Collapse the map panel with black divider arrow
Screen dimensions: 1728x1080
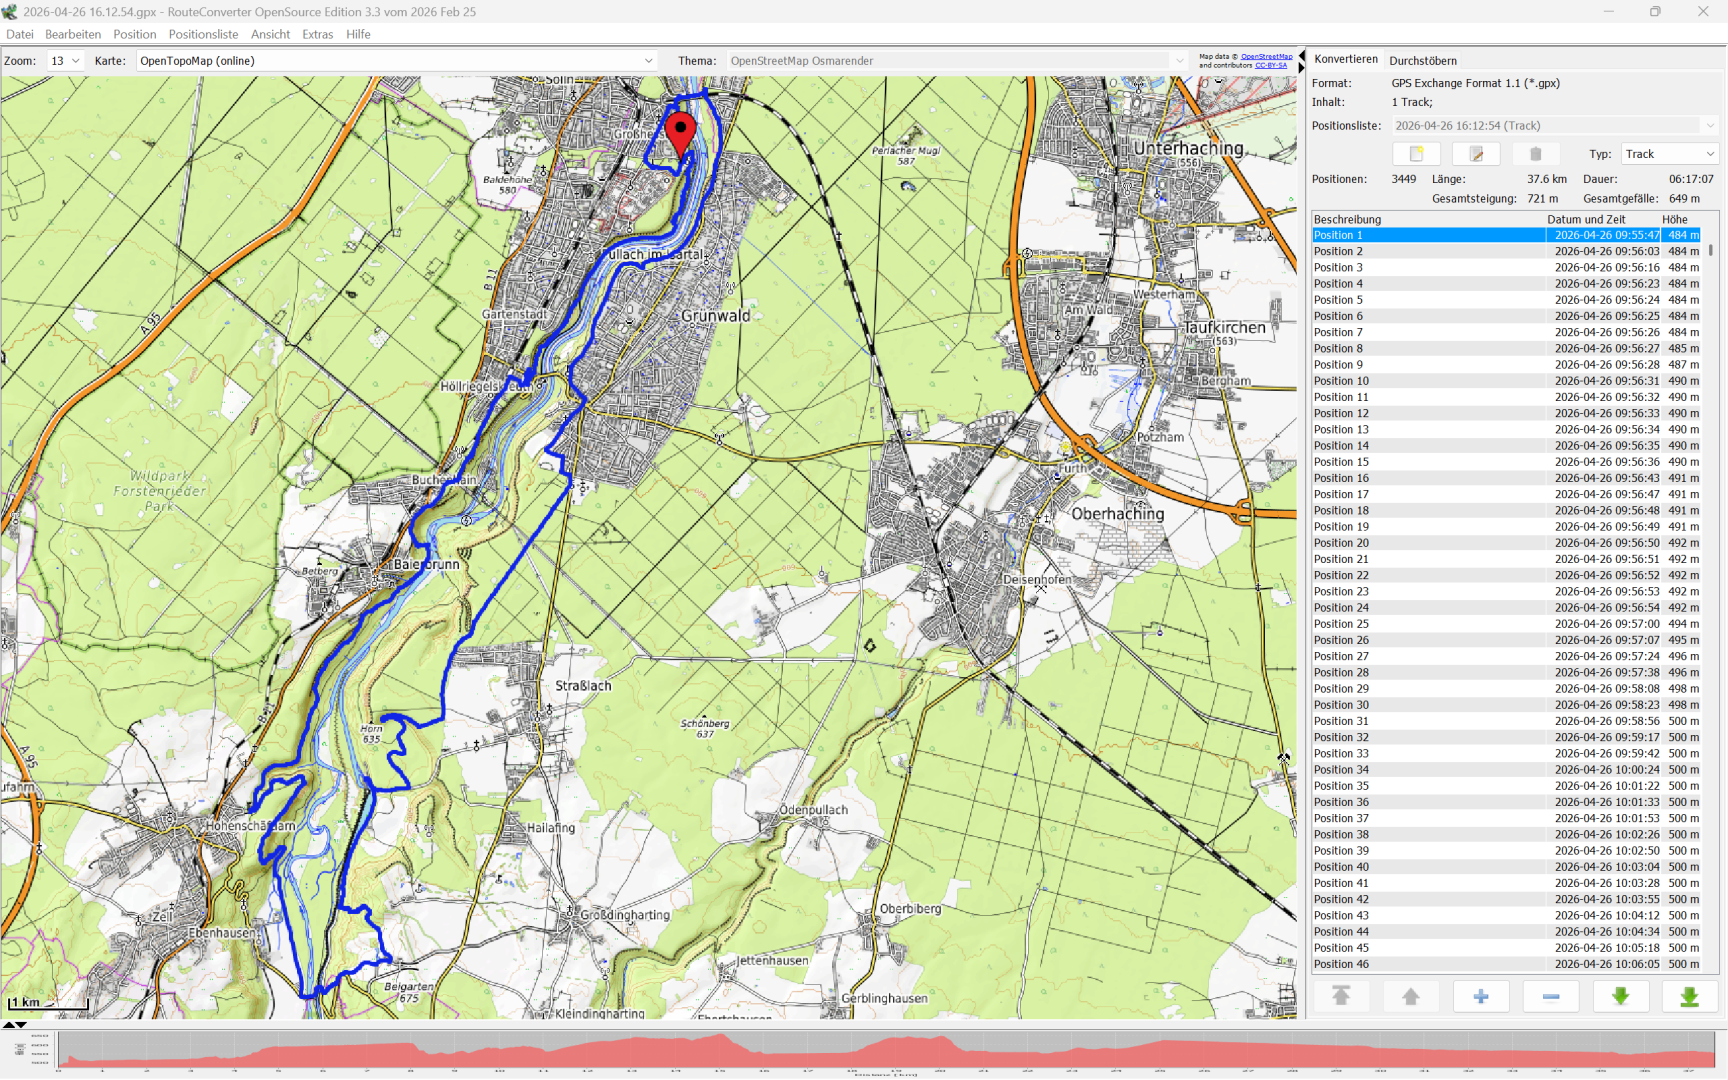(x=1301, y=56)
